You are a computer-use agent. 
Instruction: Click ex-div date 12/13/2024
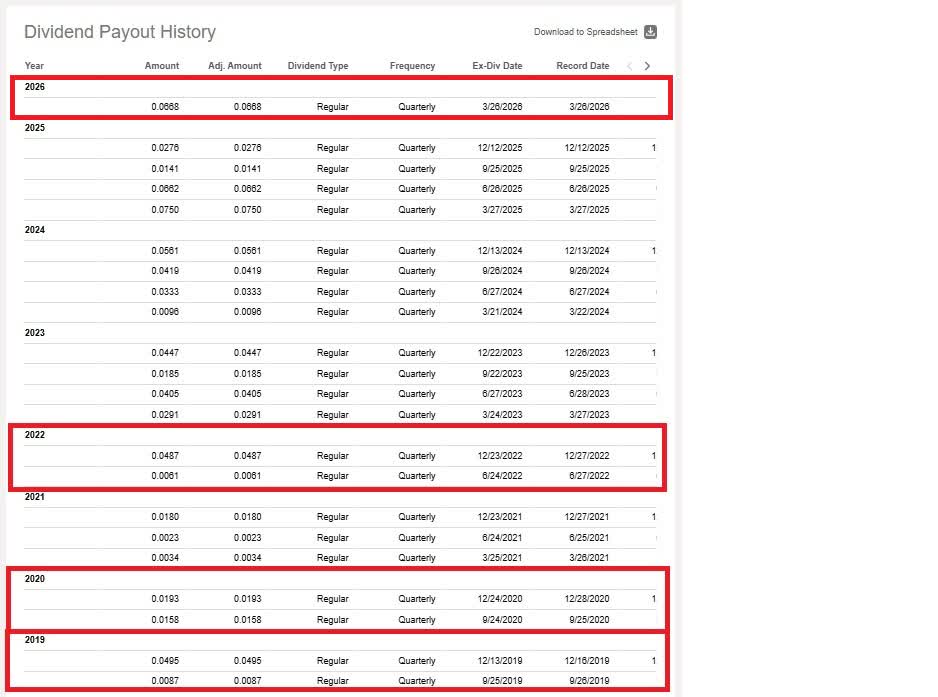click(x=500, y=251)
